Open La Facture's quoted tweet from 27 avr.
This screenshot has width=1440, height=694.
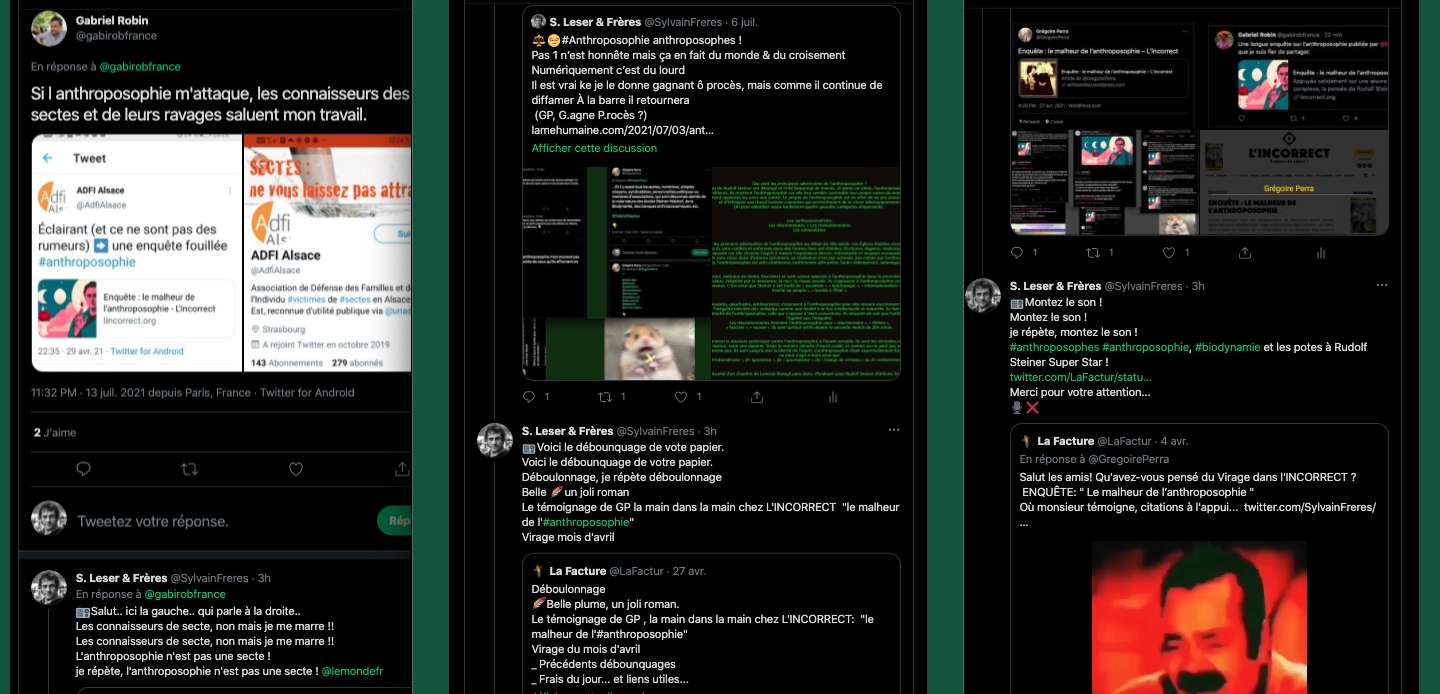(x=711, y=620)
